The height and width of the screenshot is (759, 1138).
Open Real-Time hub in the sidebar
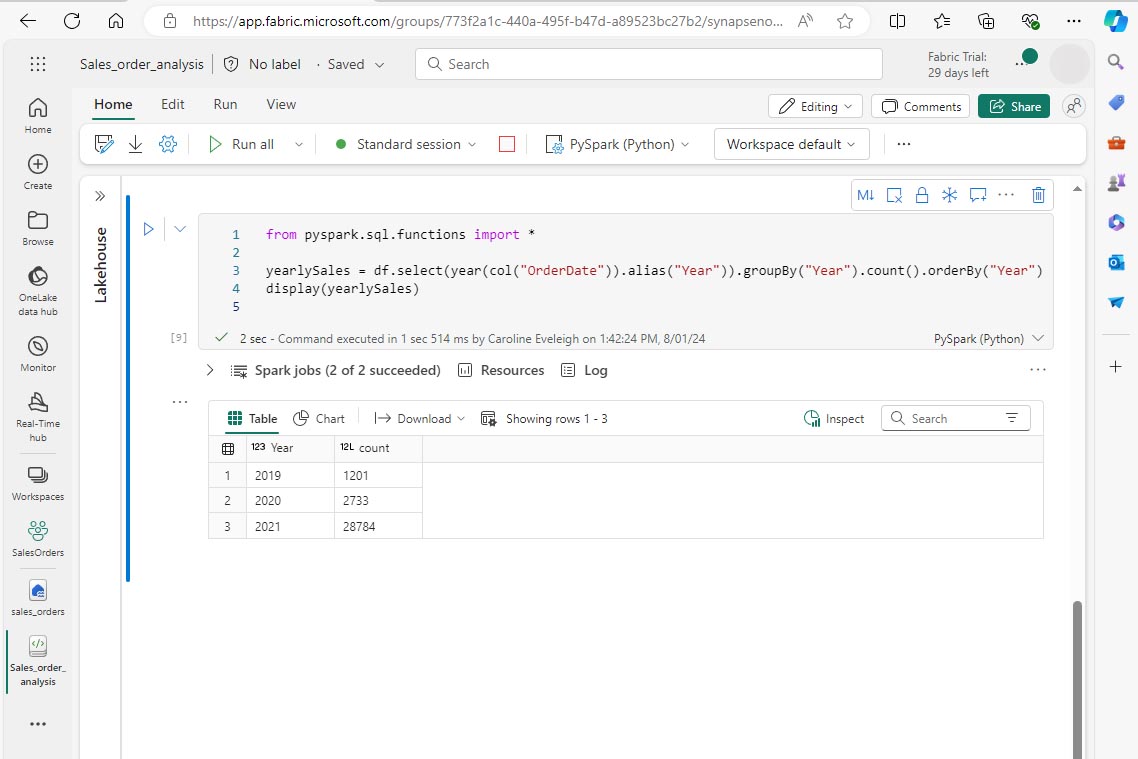click(38, 417)
